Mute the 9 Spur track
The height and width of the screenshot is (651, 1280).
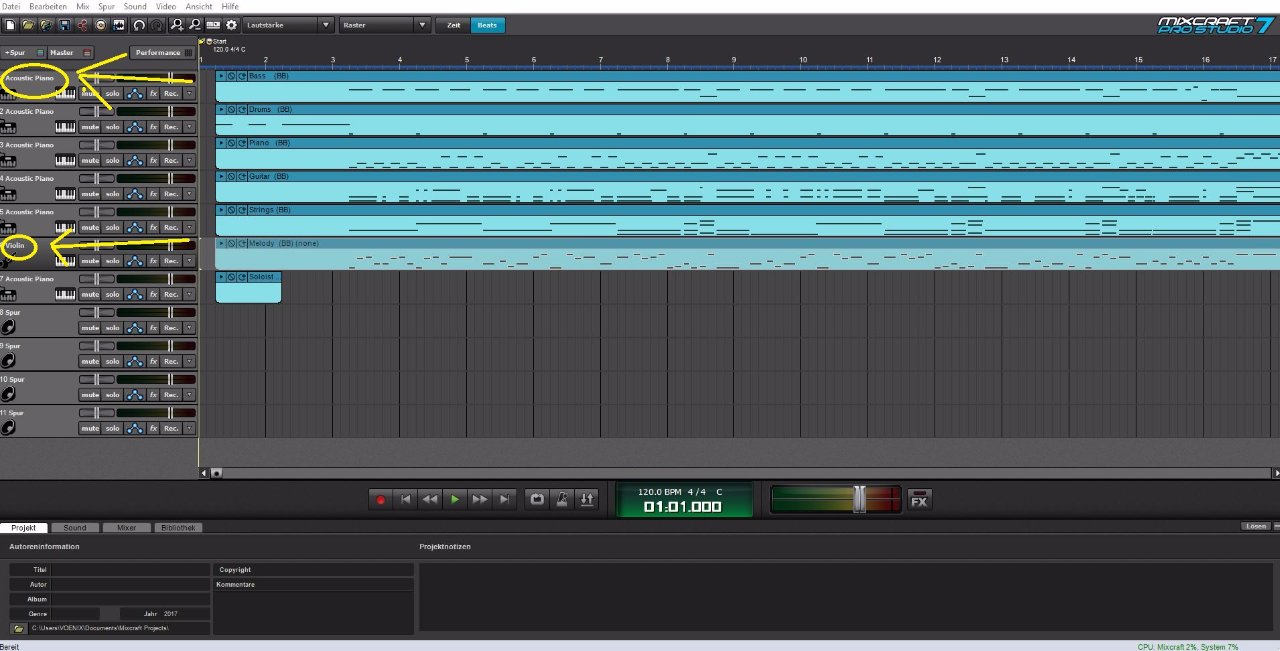[x=90, y=361]
